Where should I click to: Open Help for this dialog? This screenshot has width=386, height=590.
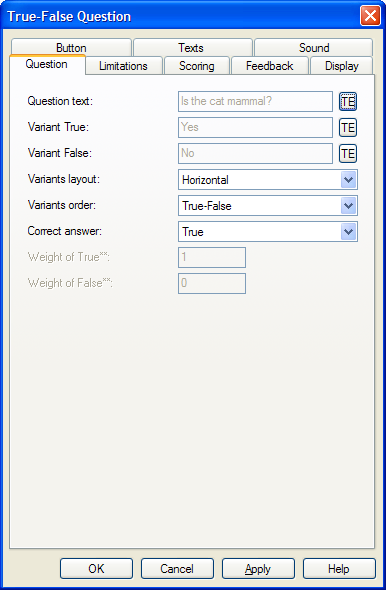click(339, 569)
